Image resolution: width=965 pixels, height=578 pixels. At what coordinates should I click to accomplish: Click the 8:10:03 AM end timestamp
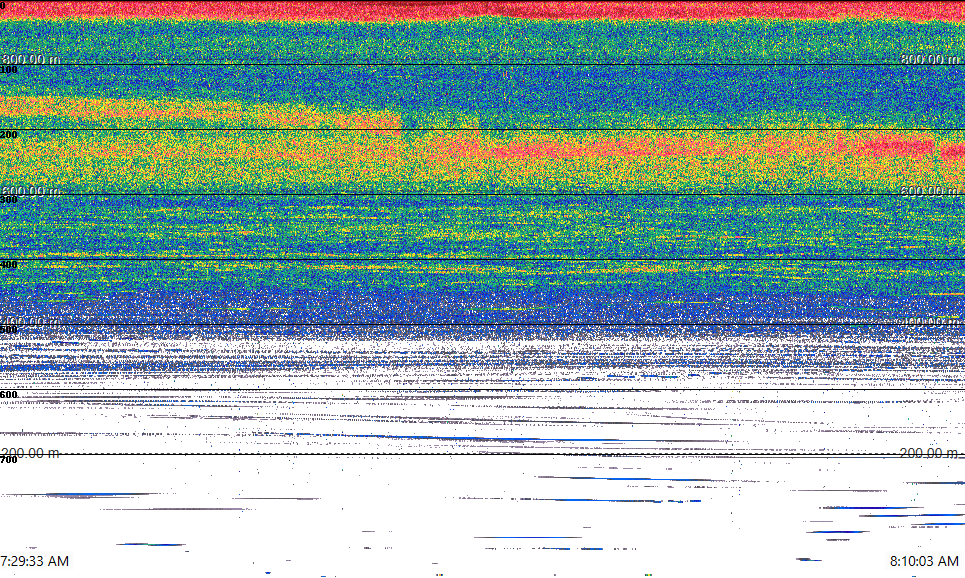924,561
